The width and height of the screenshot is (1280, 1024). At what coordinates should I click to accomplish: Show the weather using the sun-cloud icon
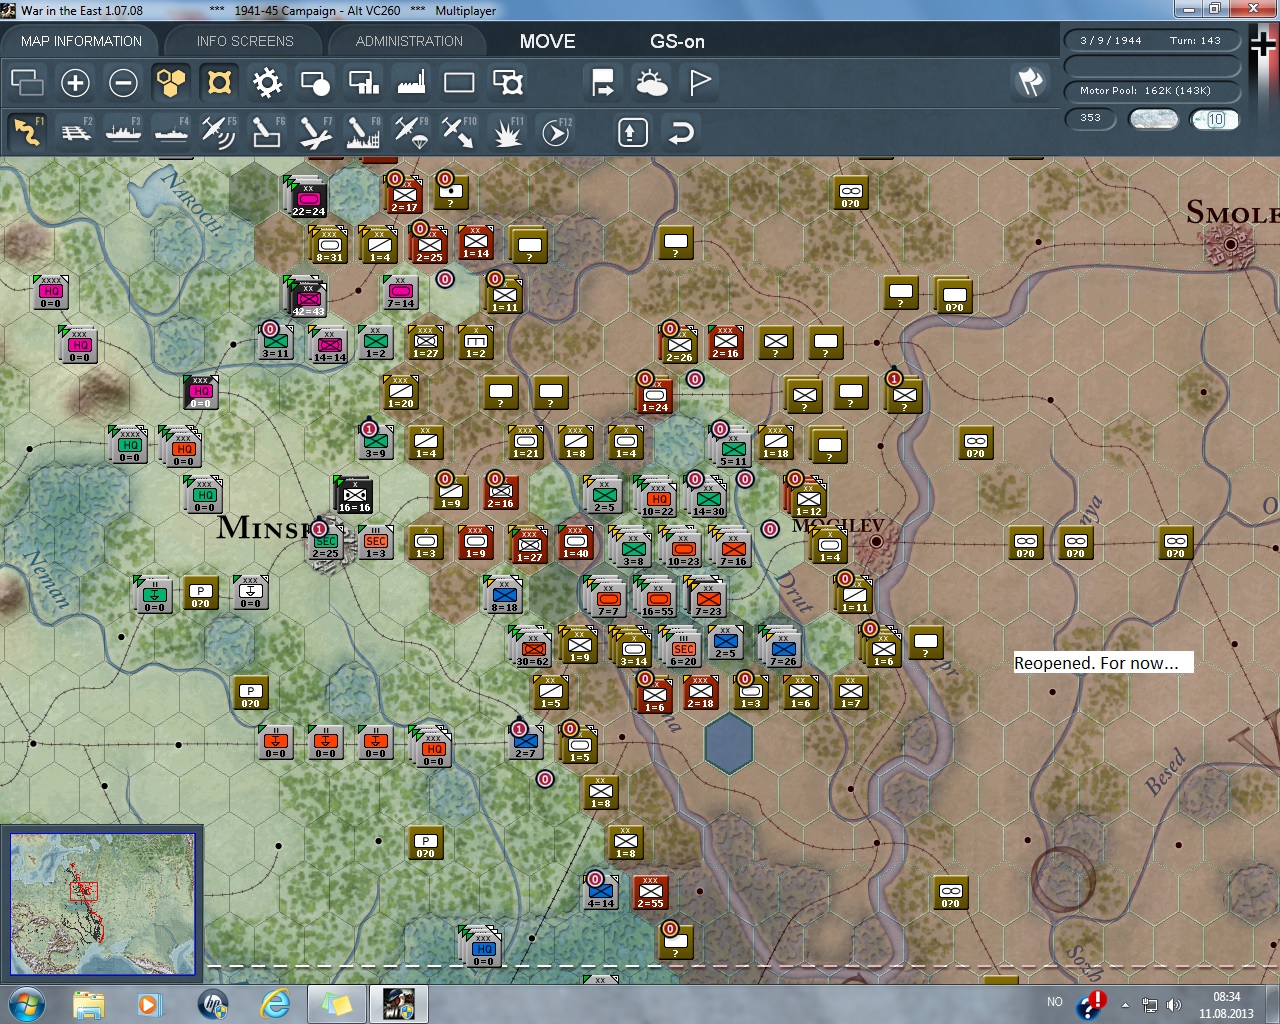click(x=651, y=82)
